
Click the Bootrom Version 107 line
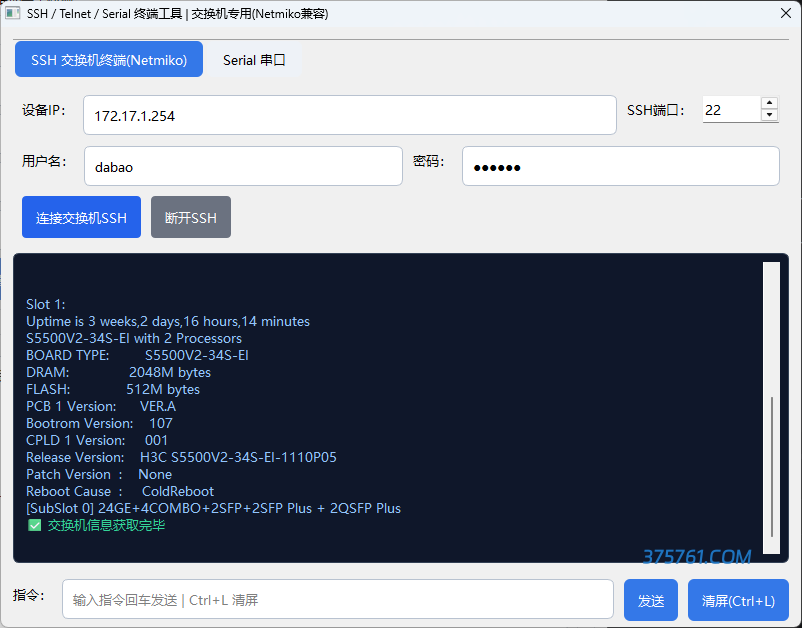99,423
